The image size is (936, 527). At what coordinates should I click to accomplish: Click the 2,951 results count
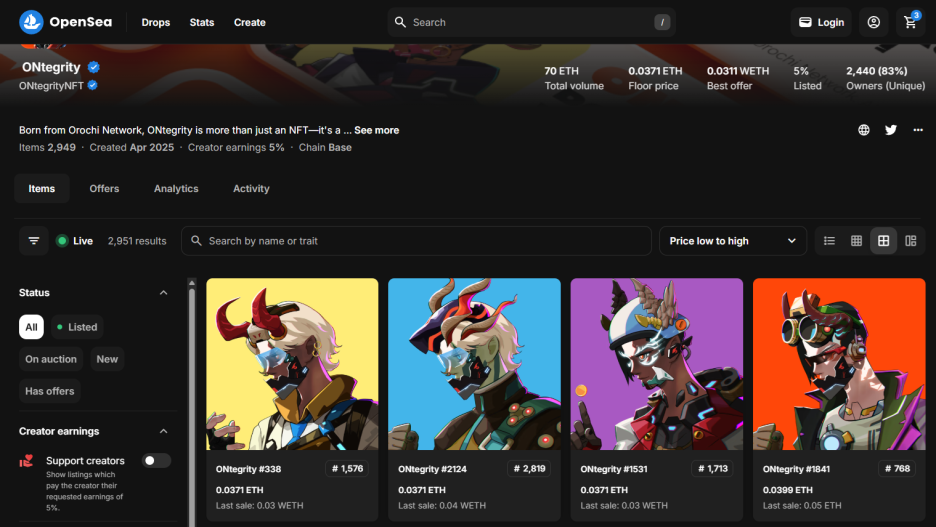[137, 241]
